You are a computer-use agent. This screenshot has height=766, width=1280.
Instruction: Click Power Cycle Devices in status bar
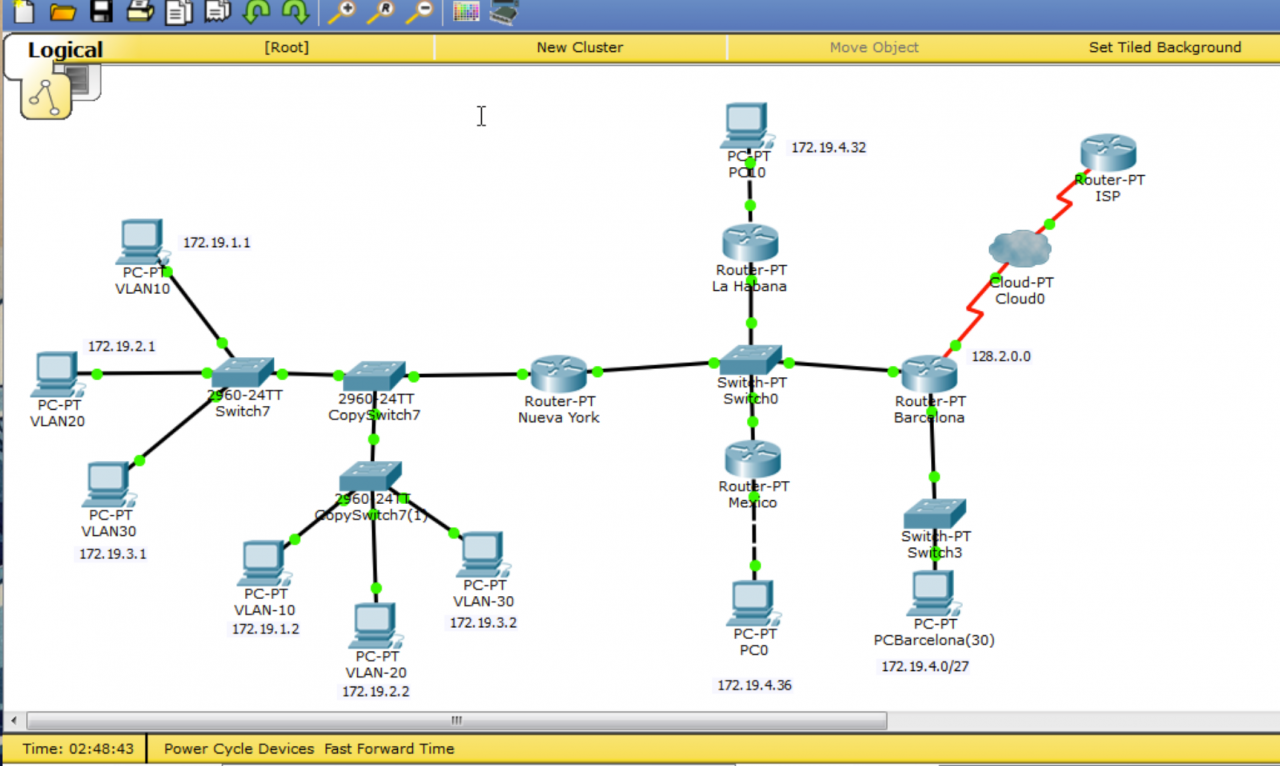click(238, 748)
